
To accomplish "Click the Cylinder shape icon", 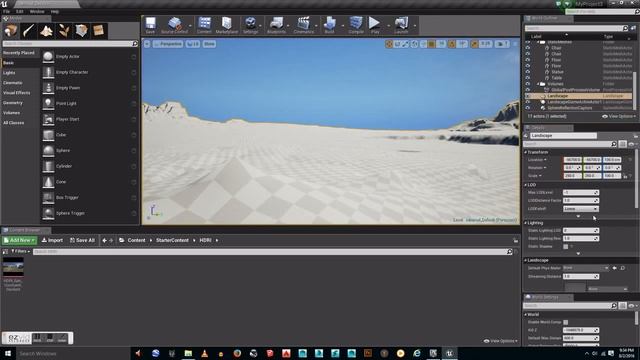I will (48, 166).
